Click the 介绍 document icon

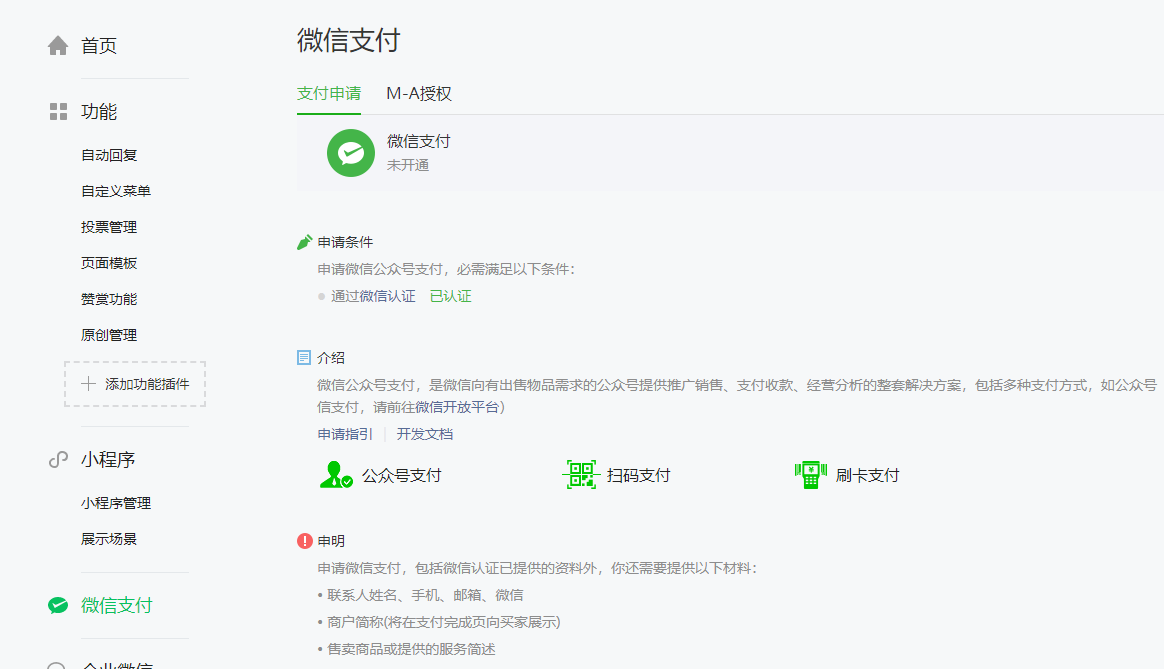(x=304, y=358)
